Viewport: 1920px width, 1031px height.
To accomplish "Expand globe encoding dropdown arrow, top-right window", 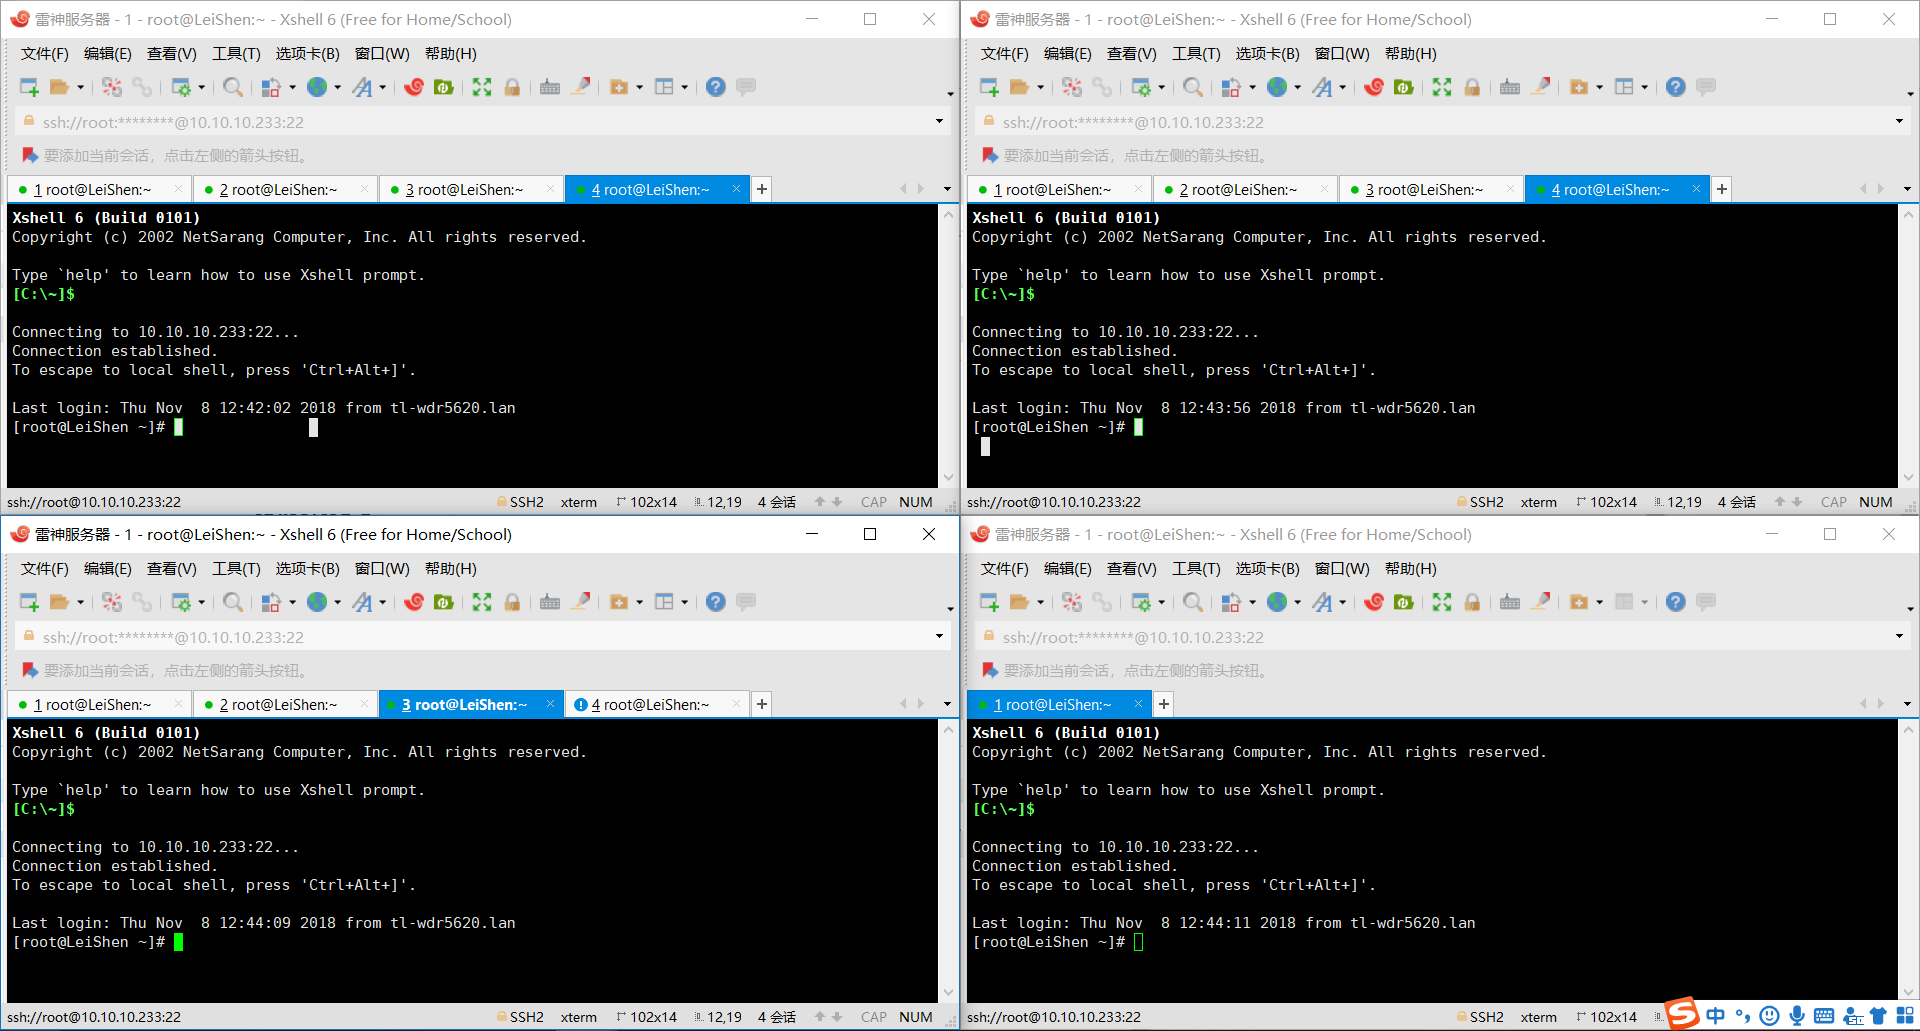I will click(x=1298, y=88).
